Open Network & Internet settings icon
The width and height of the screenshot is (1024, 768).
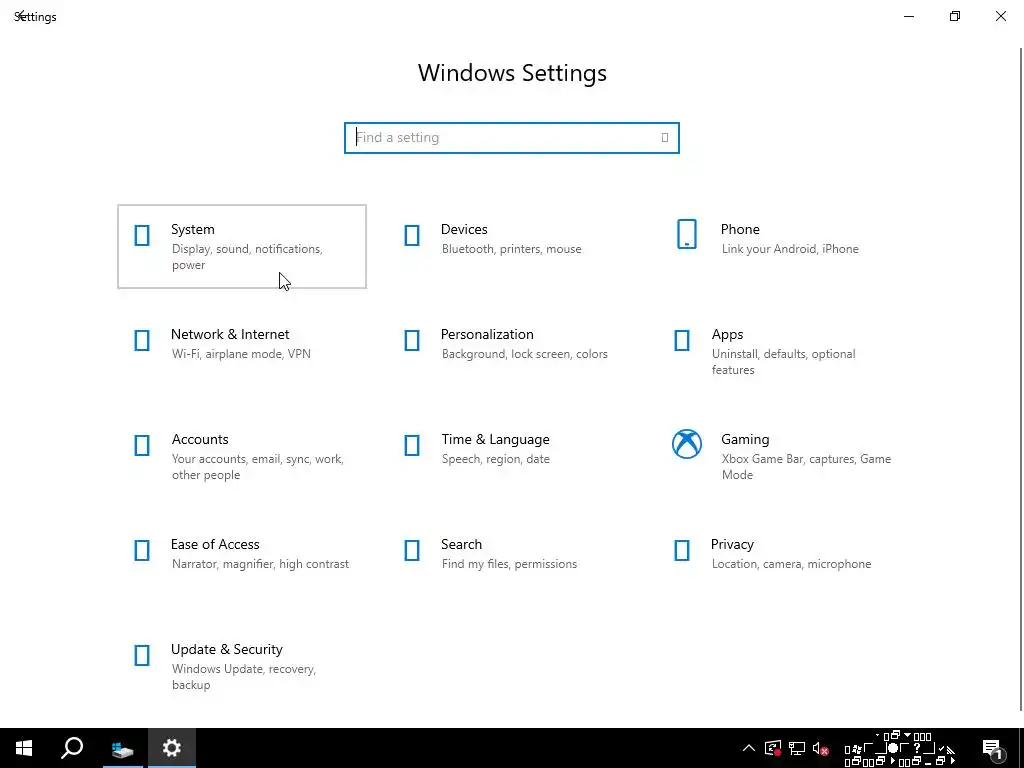click(x=142, y=340)
